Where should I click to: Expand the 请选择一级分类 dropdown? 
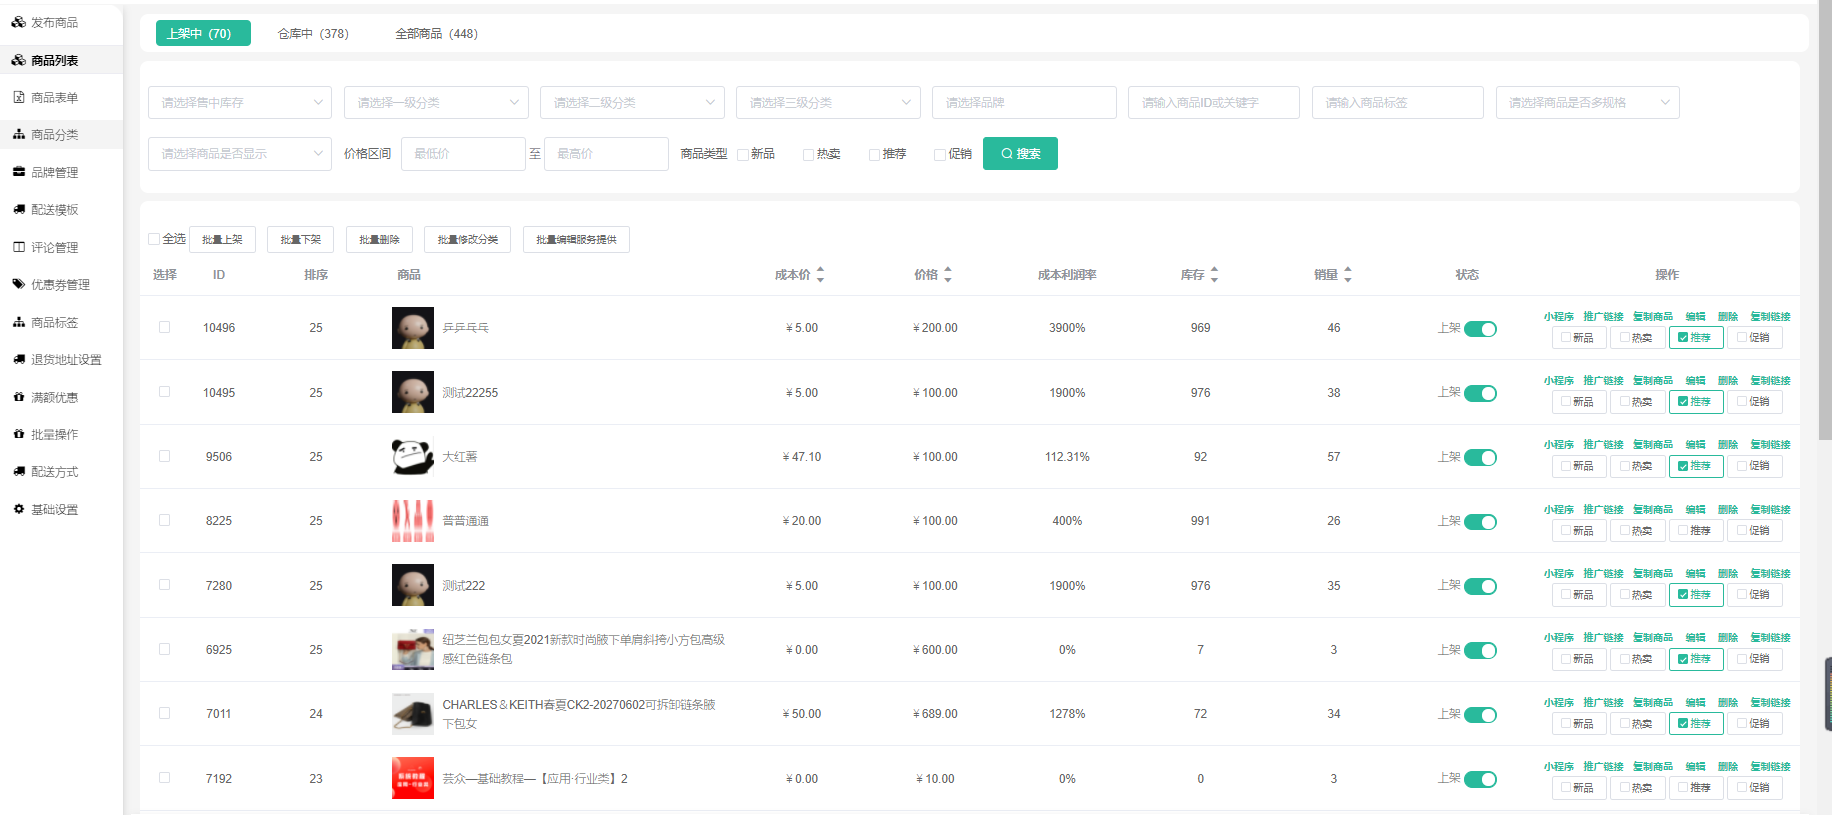click(435, 102)
